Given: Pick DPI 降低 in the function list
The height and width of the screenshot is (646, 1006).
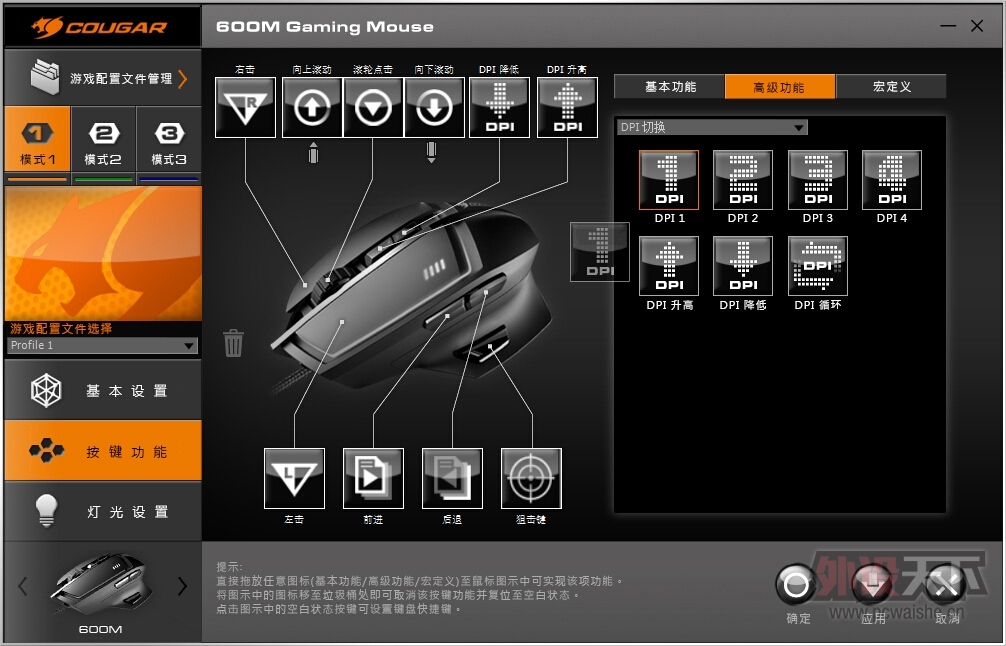Looking at the screenshot, I should [x=743, y=266].
